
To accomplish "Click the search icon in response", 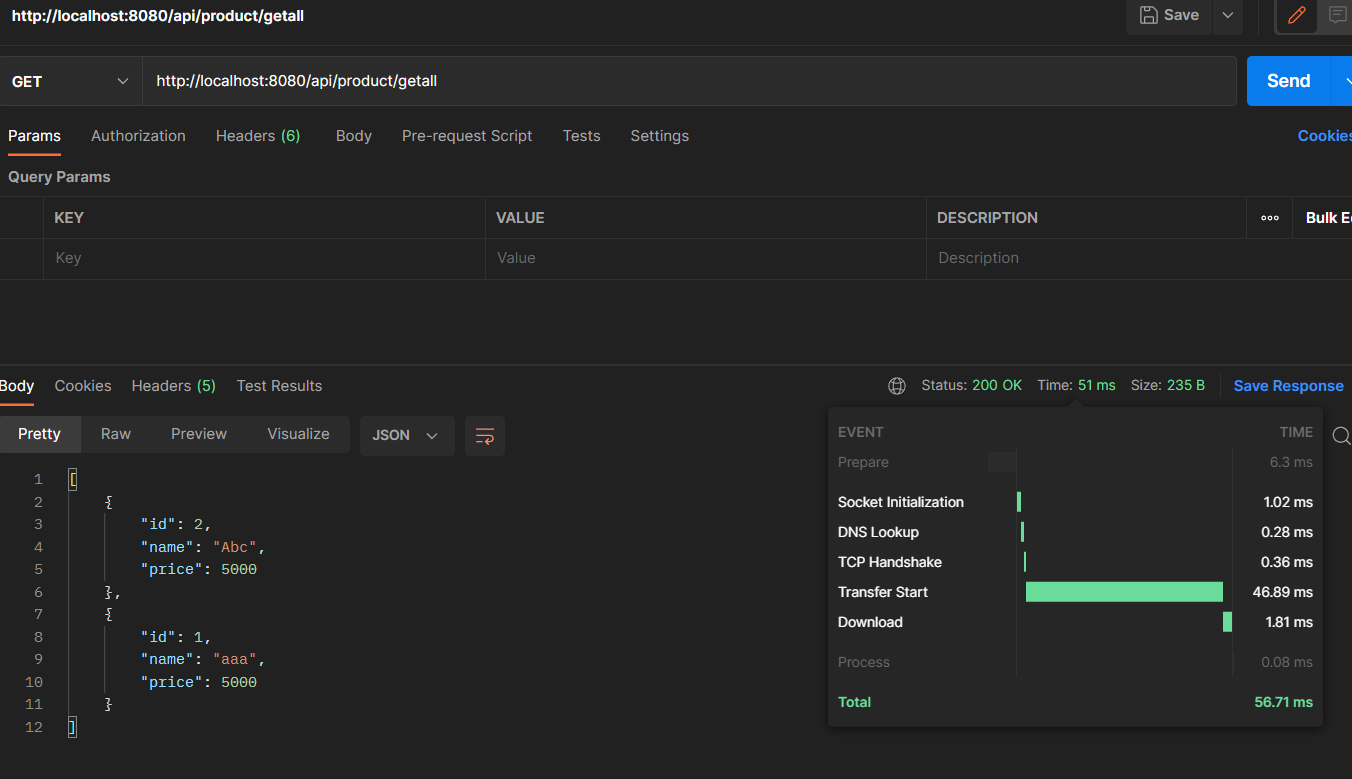I will coord(1342,436).
